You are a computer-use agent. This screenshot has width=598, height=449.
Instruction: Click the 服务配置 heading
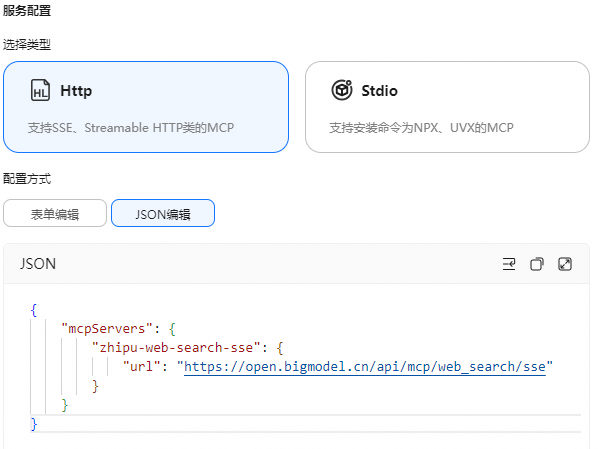27,10
